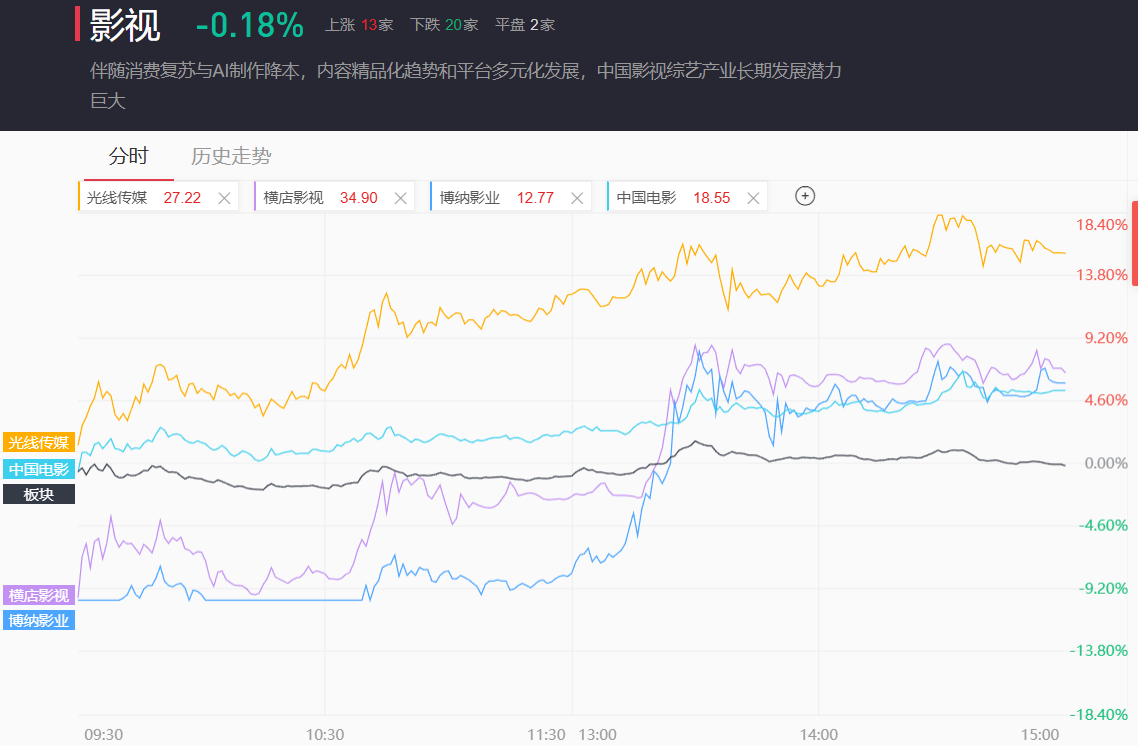
Task: Select the 光线传媒 27.22 stock chip
Action: click(144, 198)
